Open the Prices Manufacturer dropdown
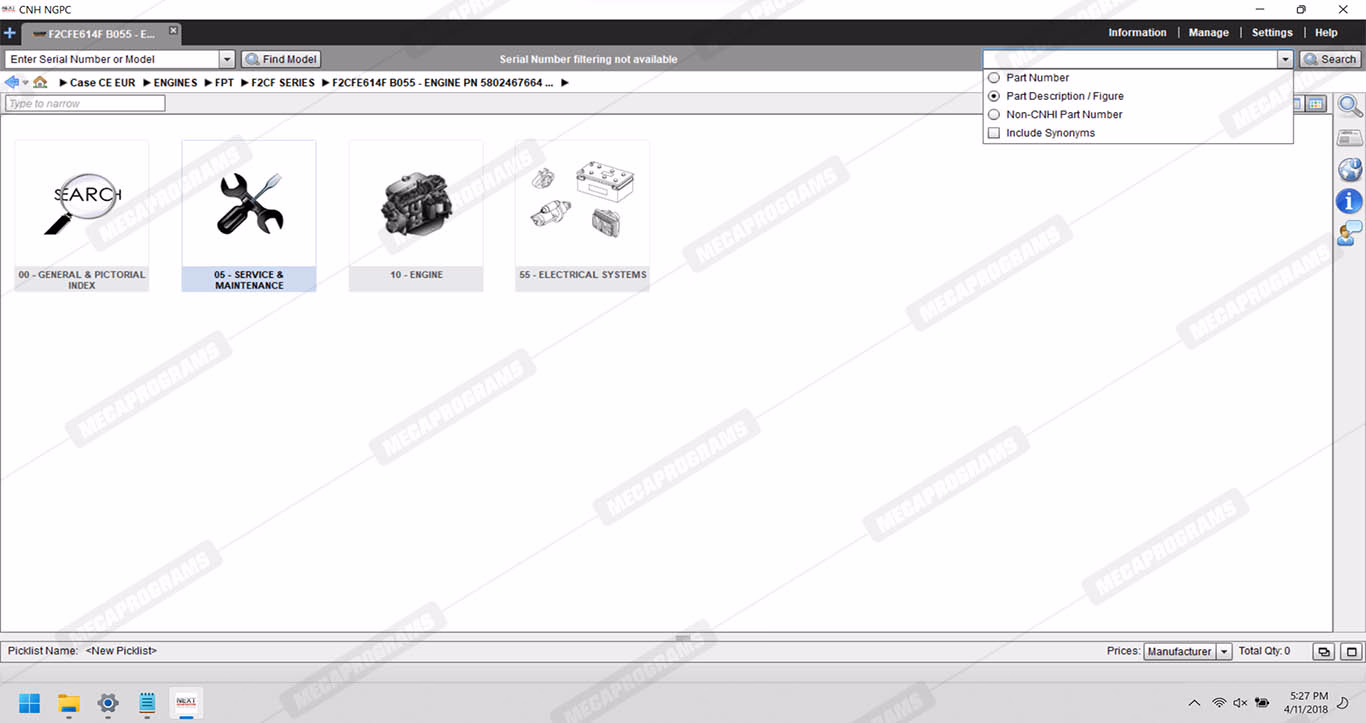 (x=1224, y=652)
